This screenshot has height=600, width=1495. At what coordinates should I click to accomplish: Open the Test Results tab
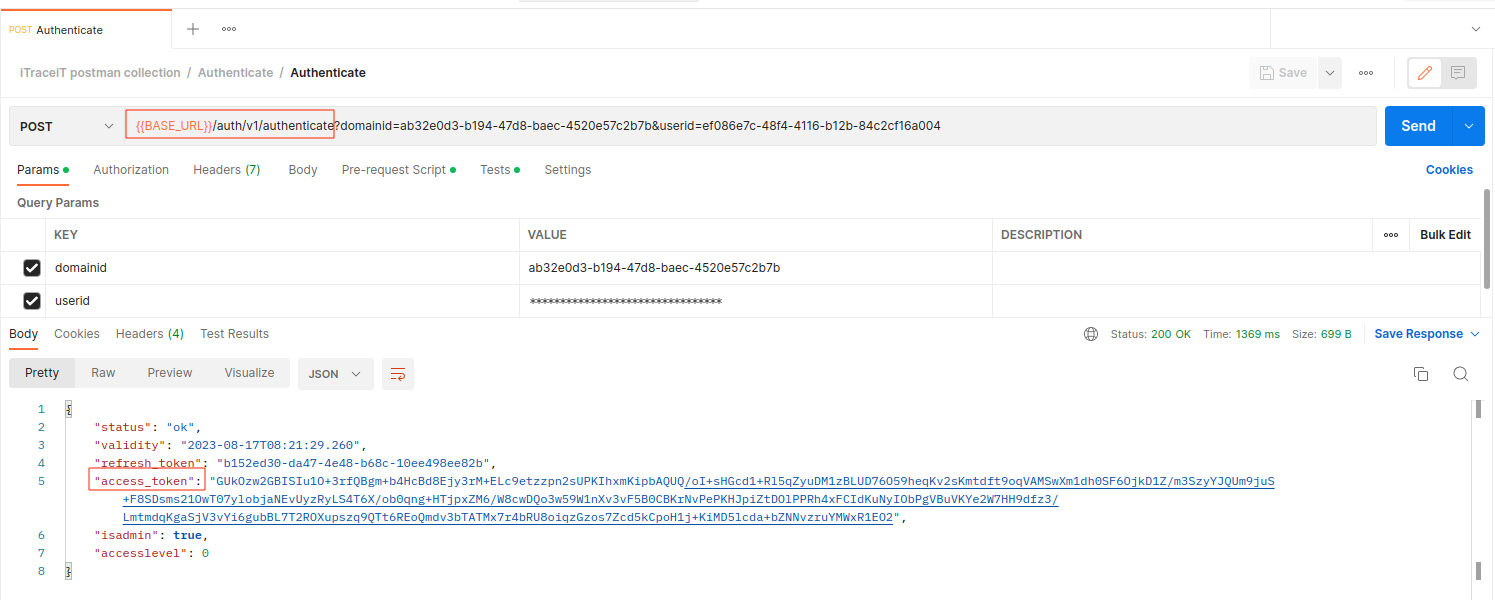point(234,334)
